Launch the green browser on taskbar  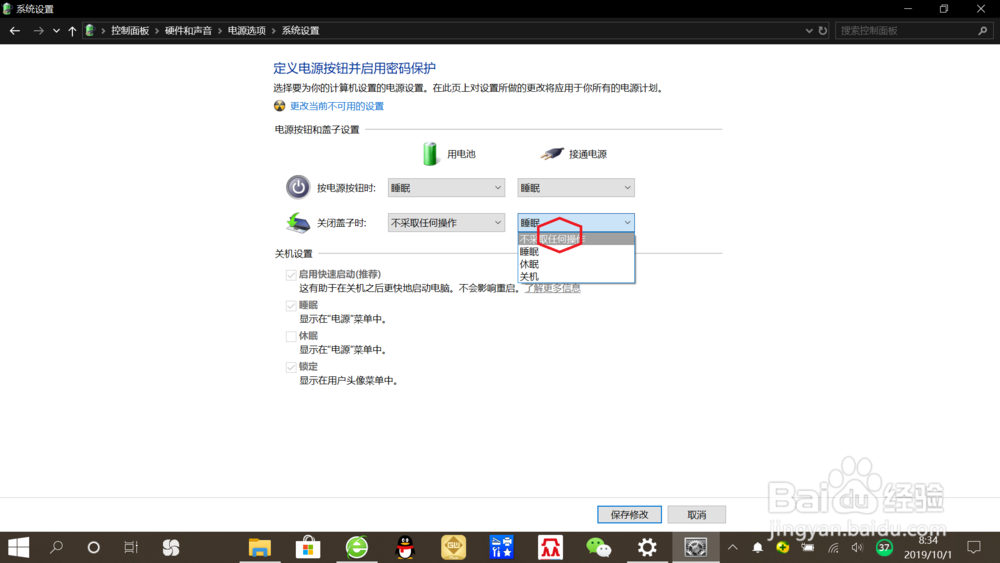click(x=357, y=547)
